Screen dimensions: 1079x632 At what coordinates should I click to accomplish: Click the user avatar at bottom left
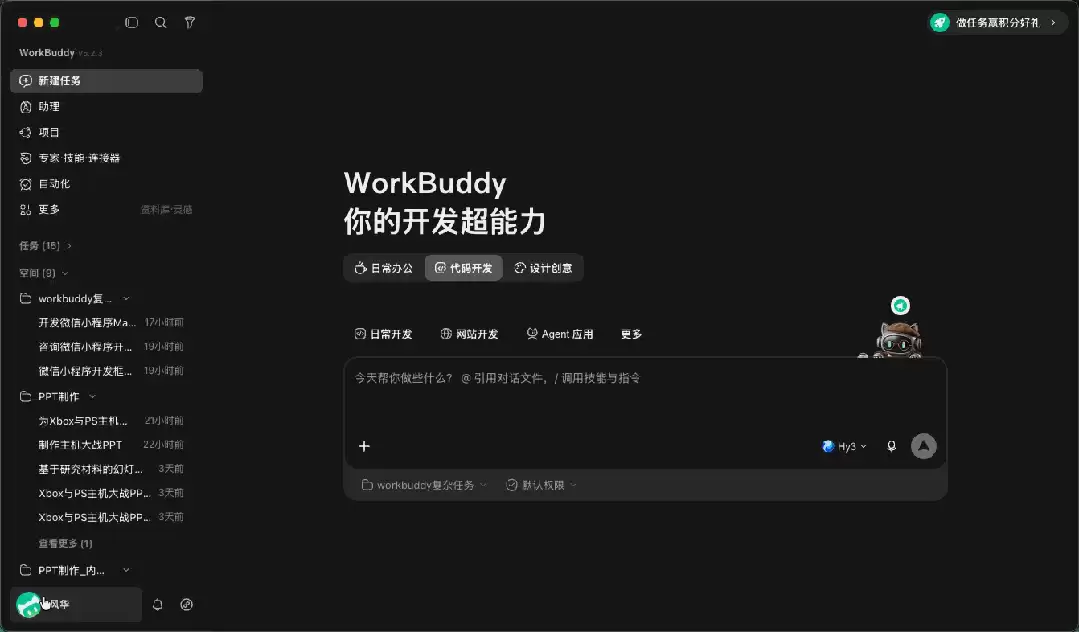(28, 604)
